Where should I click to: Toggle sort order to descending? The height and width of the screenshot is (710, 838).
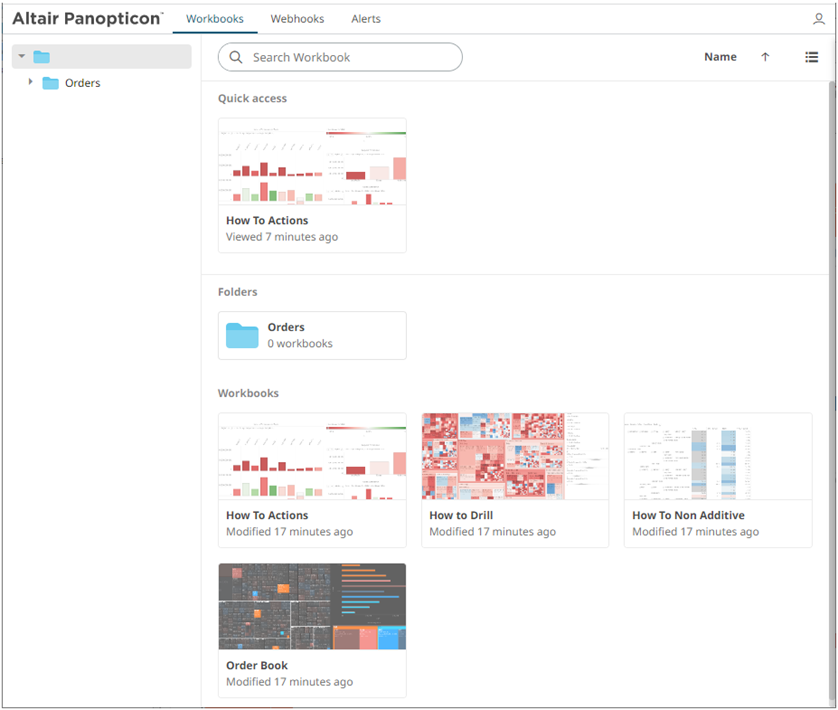(x=765, y=57)
